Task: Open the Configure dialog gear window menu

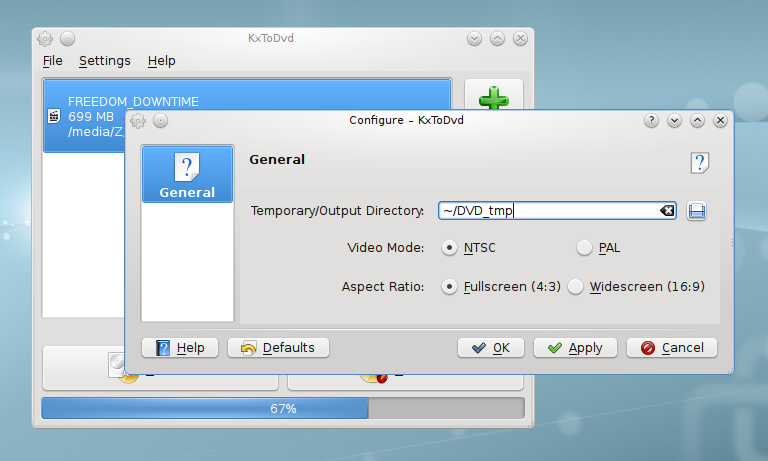Action: [138, 121]
